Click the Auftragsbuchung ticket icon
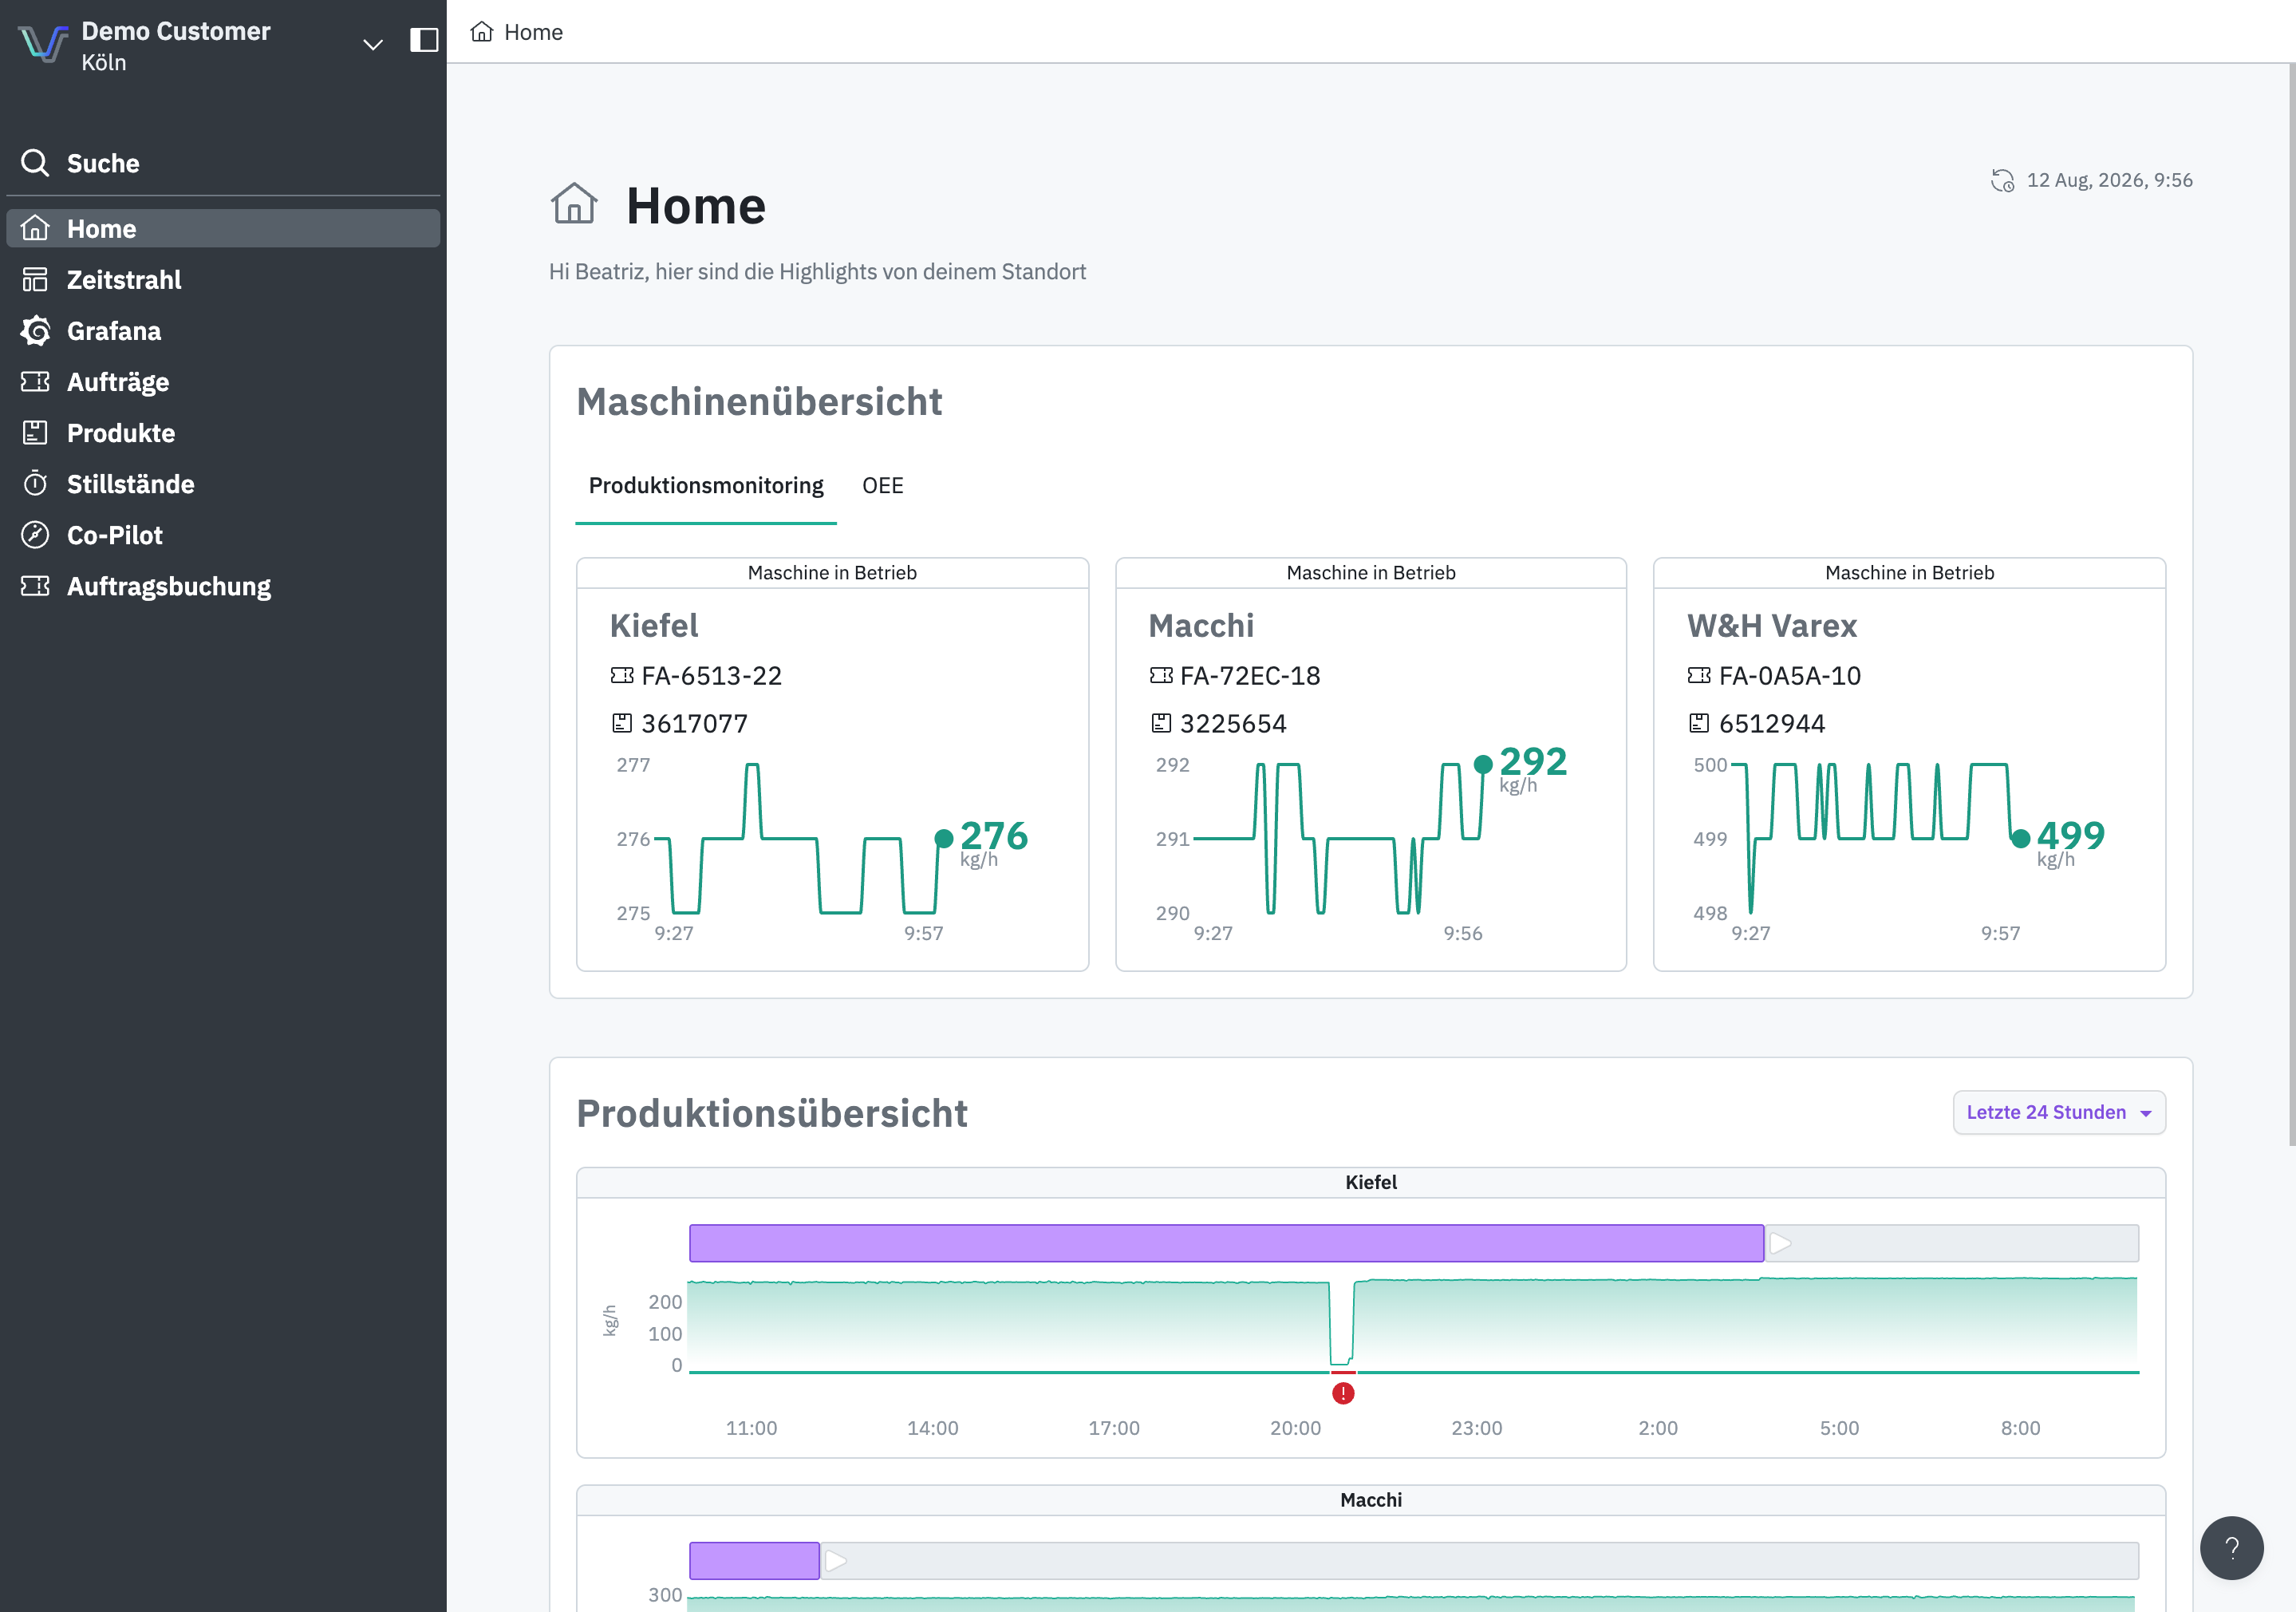The image size is (2296, 1612). click(x=35, y=585)
